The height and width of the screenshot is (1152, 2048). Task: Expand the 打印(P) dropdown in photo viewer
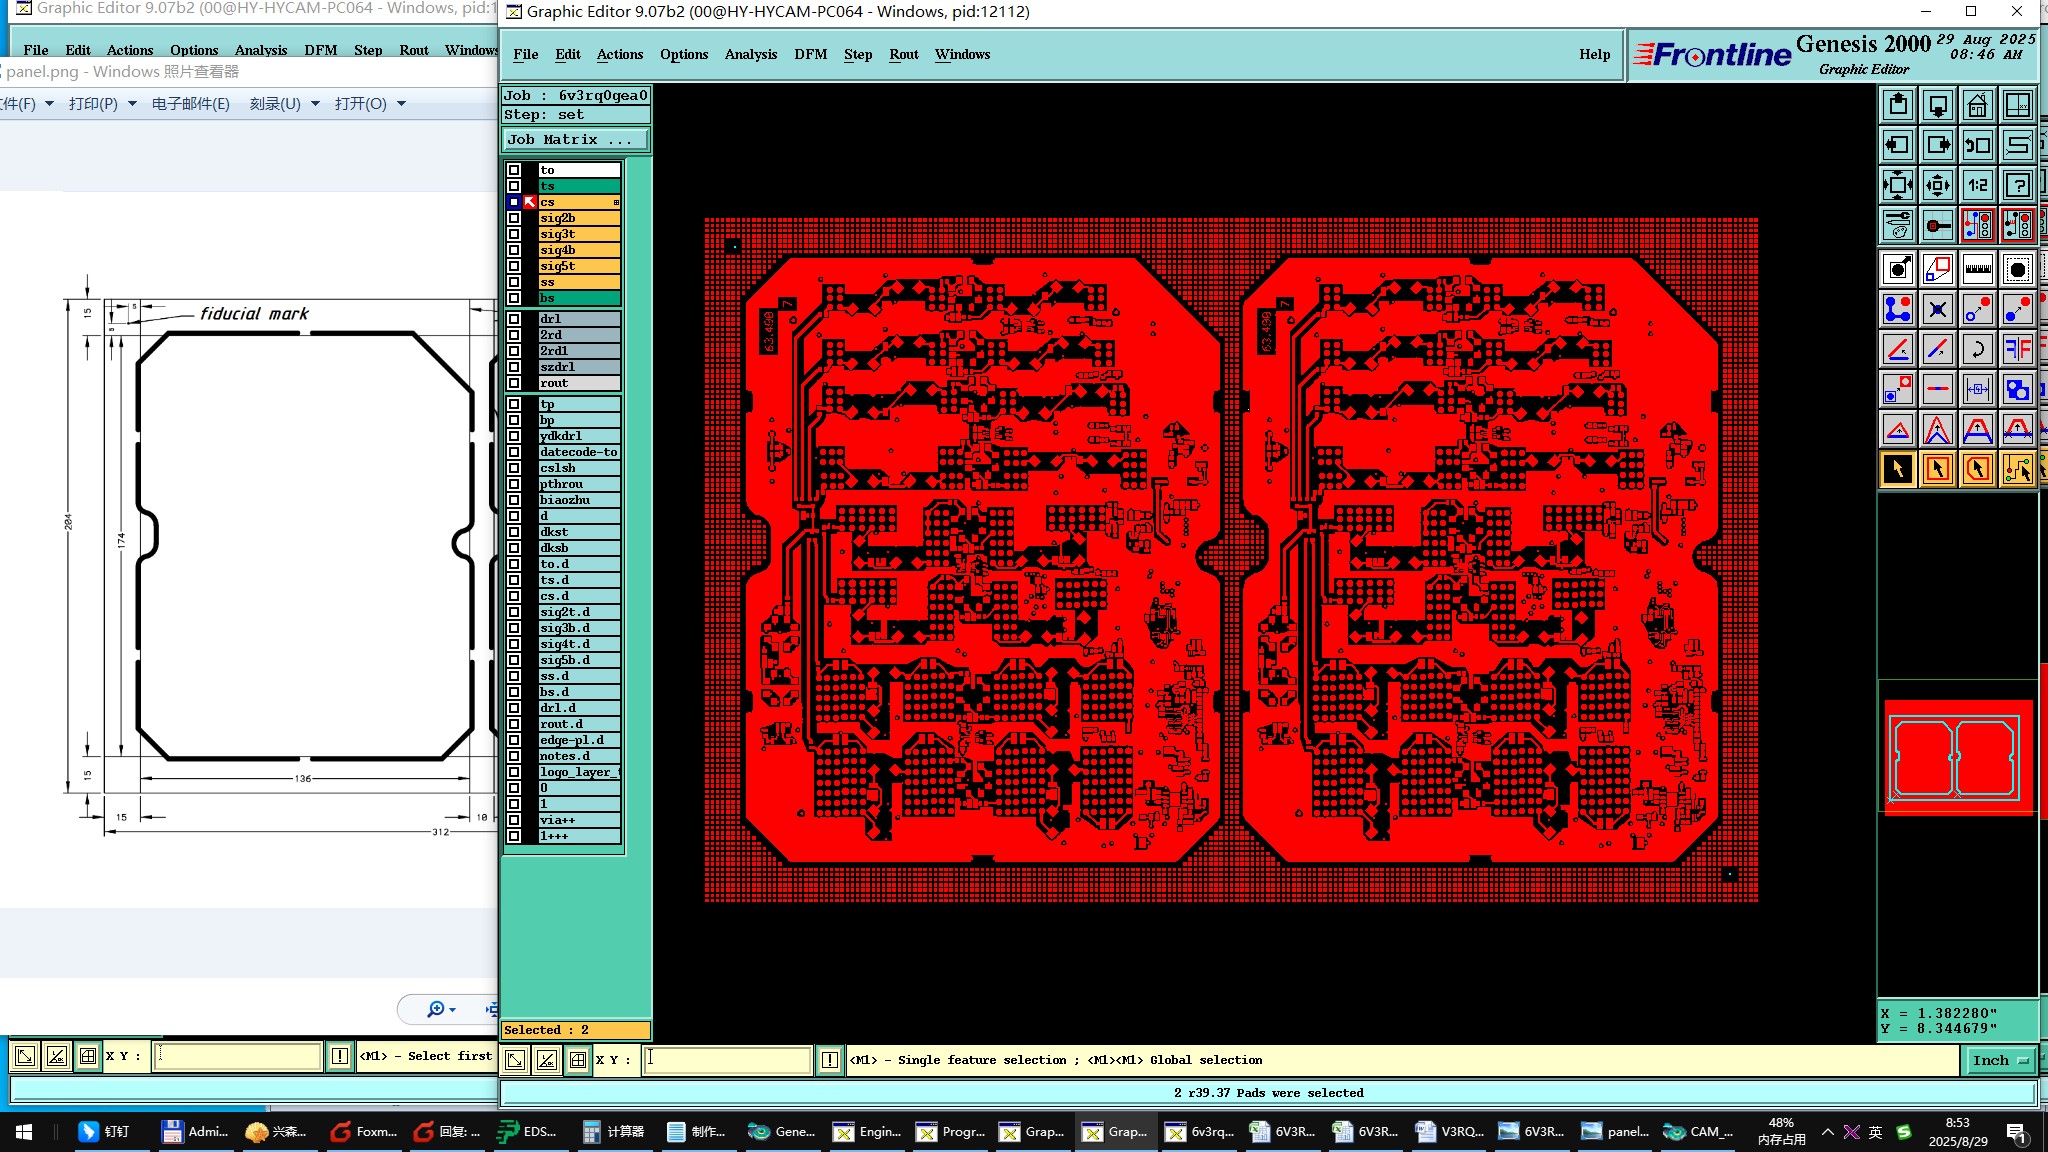[x=102, y=104]
